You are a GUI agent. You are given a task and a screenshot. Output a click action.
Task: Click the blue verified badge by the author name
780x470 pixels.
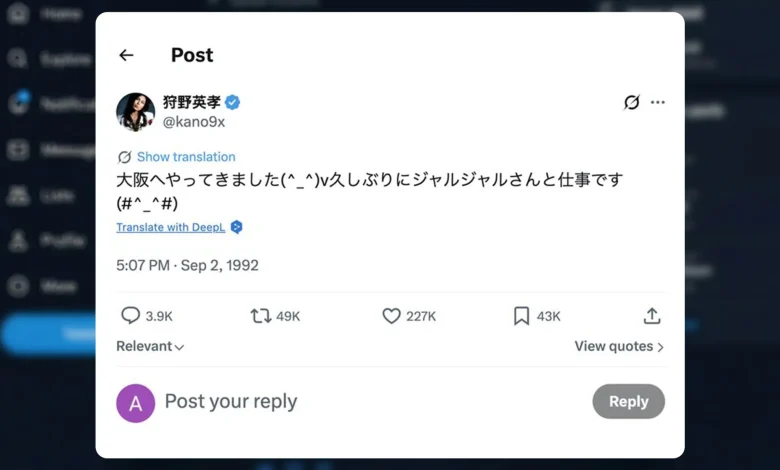[232, 102]
